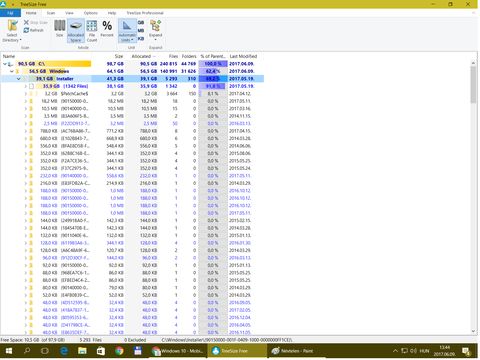Sort by Folders column header
The width and height of the screenshot is (480, 360).
189,56
